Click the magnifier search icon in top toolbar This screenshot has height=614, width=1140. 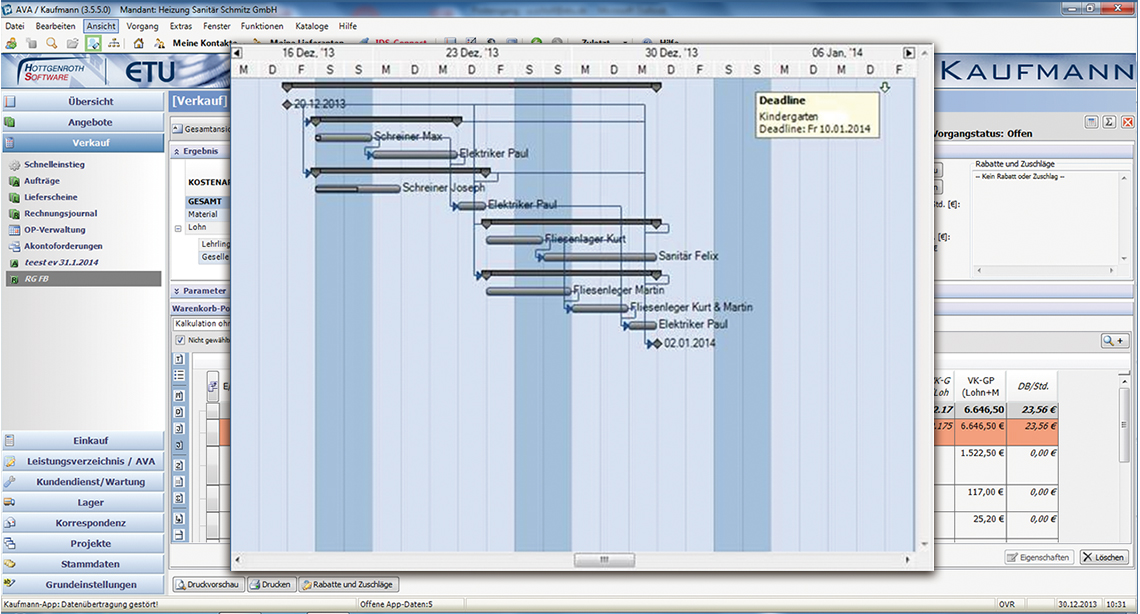pyautogui.click(x=51, y=43)
